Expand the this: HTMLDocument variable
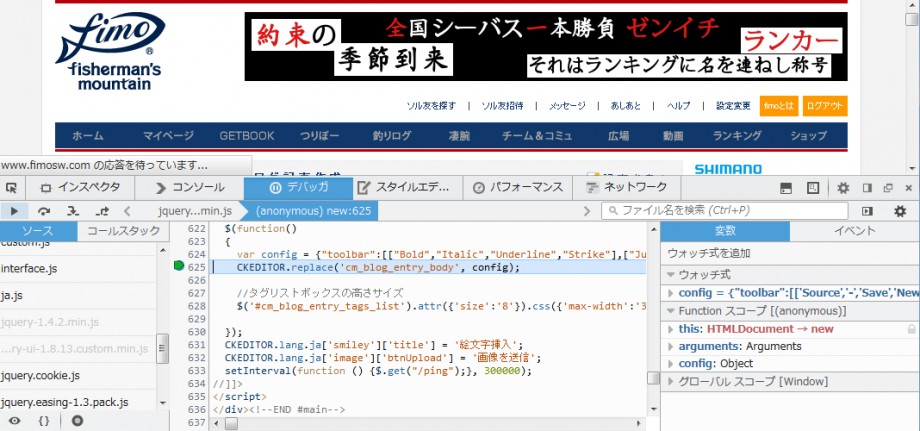 (x=671, y=329)
